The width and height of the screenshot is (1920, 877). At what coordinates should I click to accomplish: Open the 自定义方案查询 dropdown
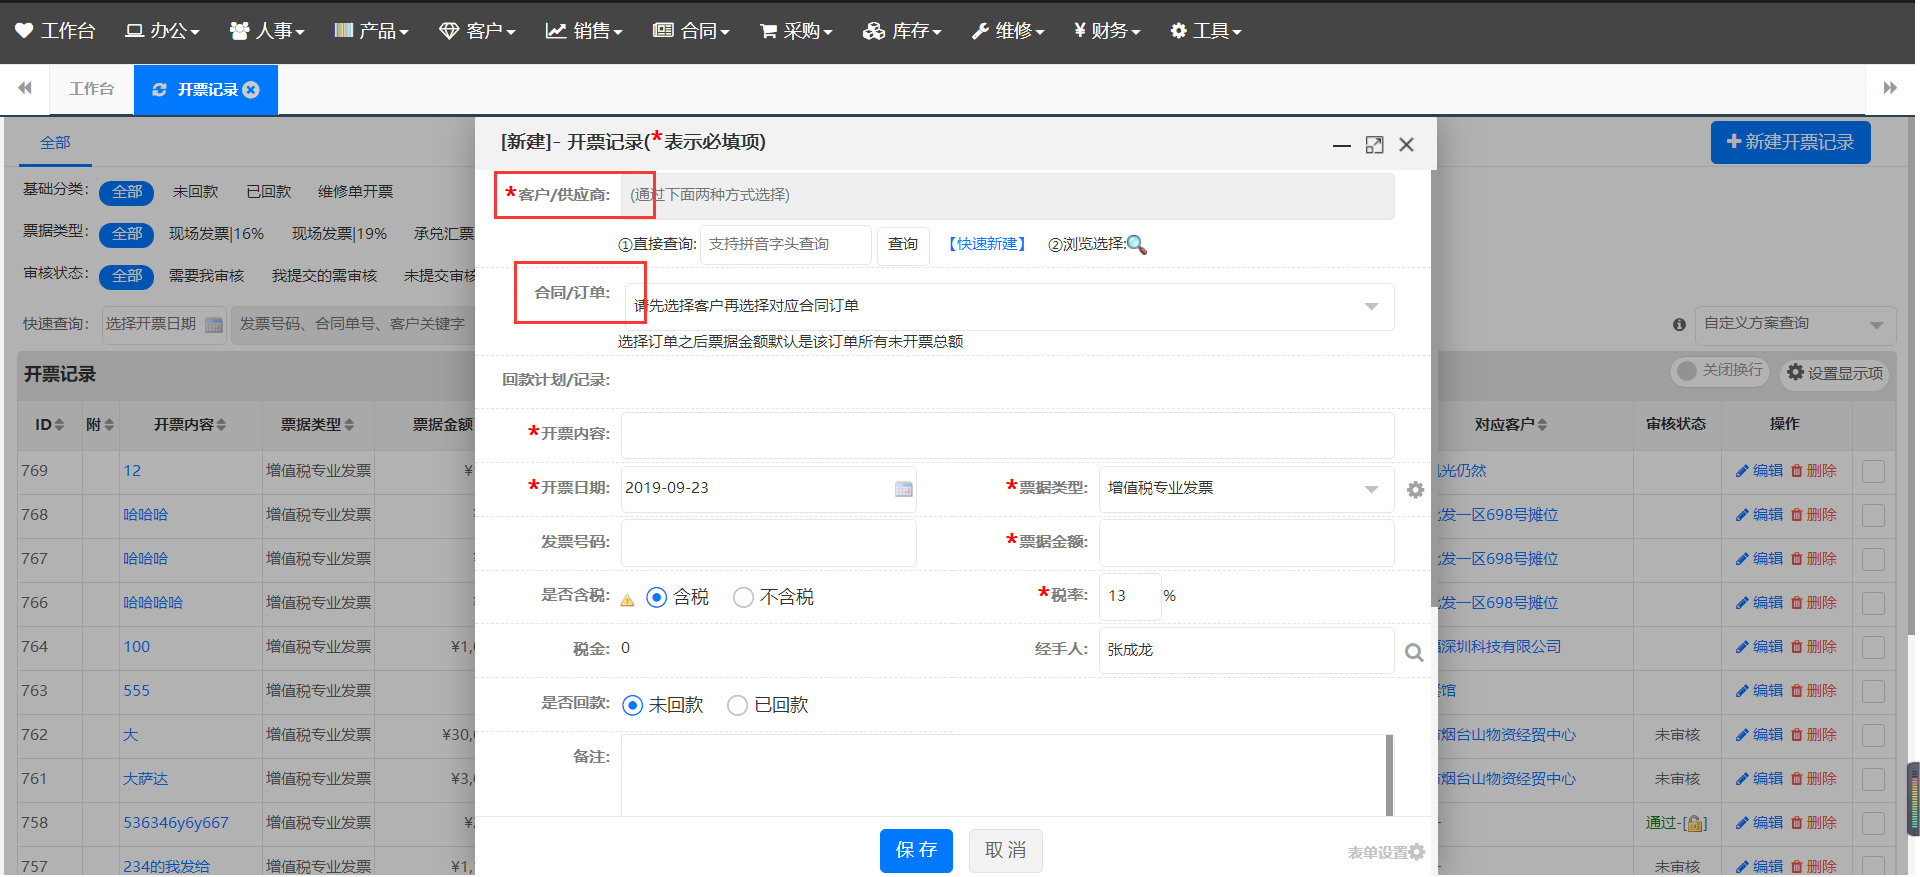(1795, 325)
